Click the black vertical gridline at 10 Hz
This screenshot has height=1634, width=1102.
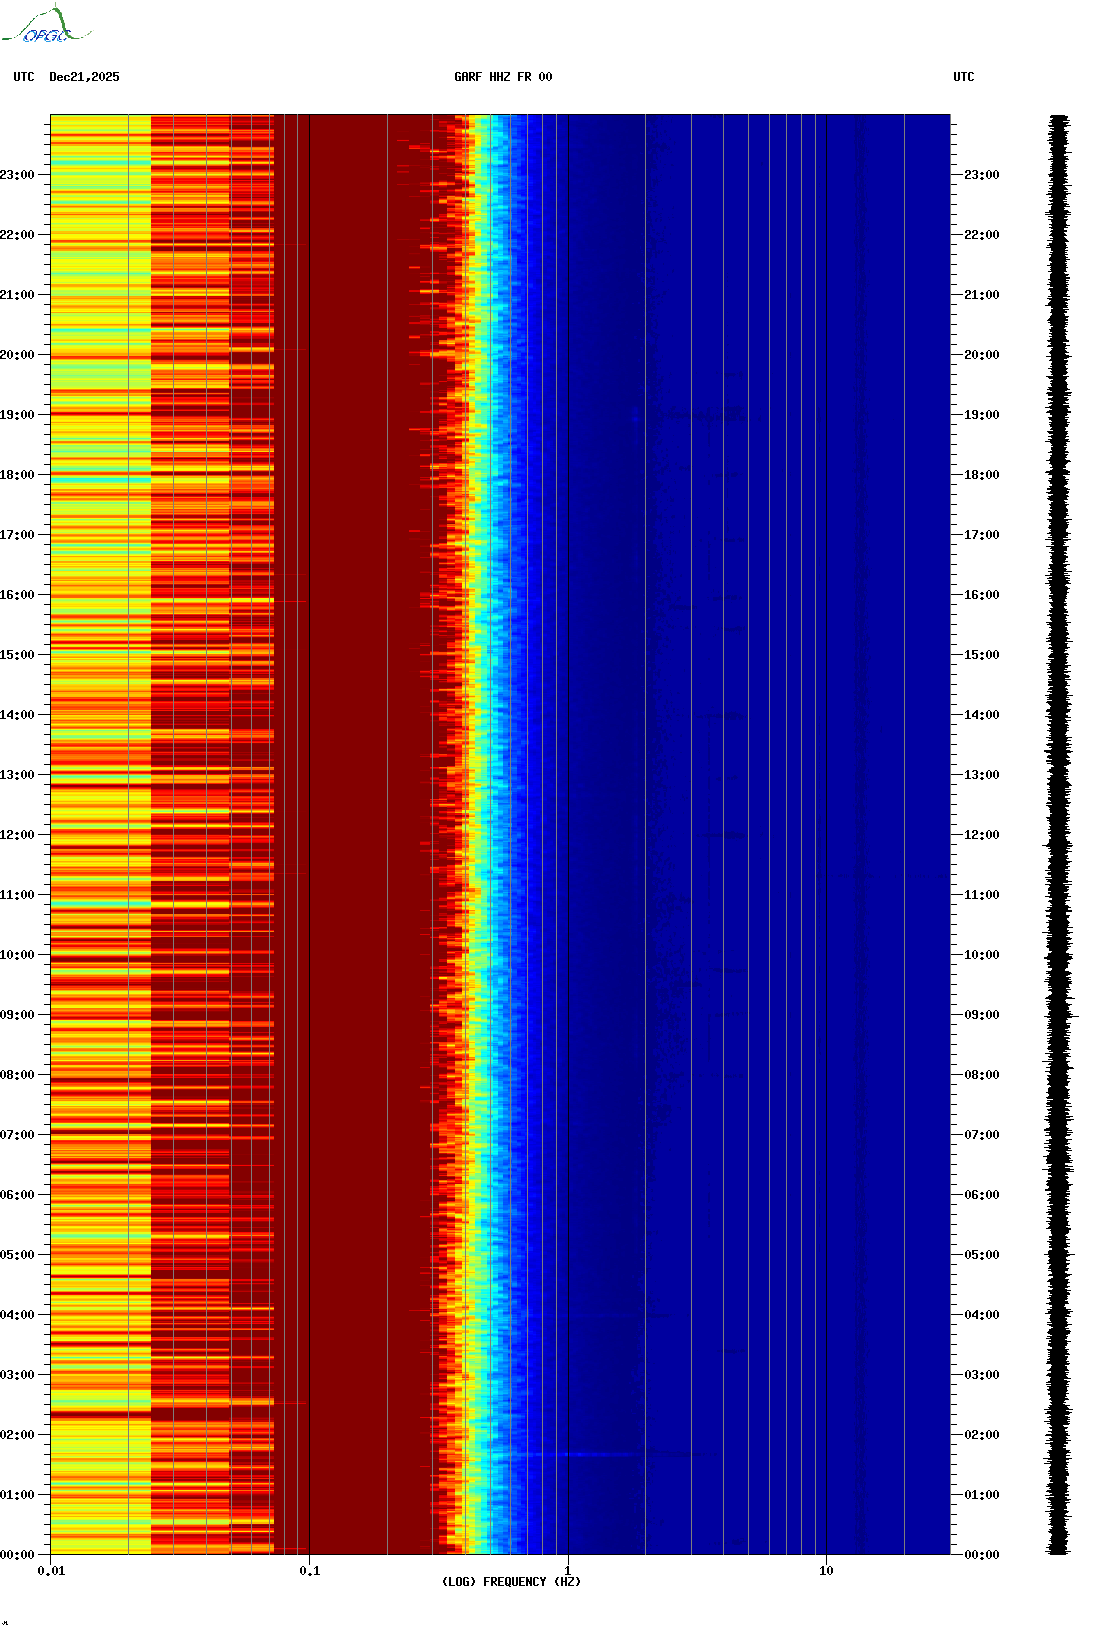tap(826, 800)
